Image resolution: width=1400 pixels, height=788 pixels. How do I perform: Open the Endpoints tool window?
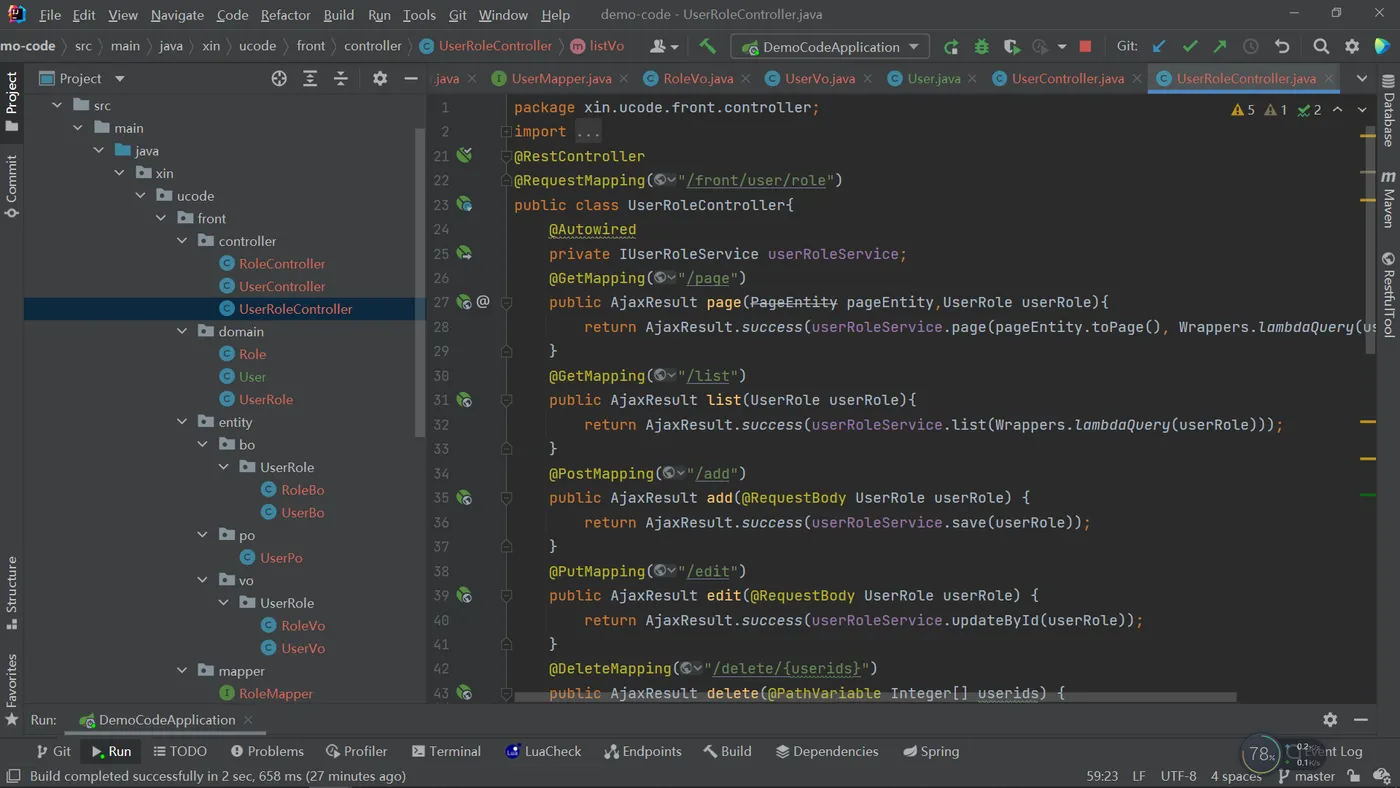[x=643, y=751]
